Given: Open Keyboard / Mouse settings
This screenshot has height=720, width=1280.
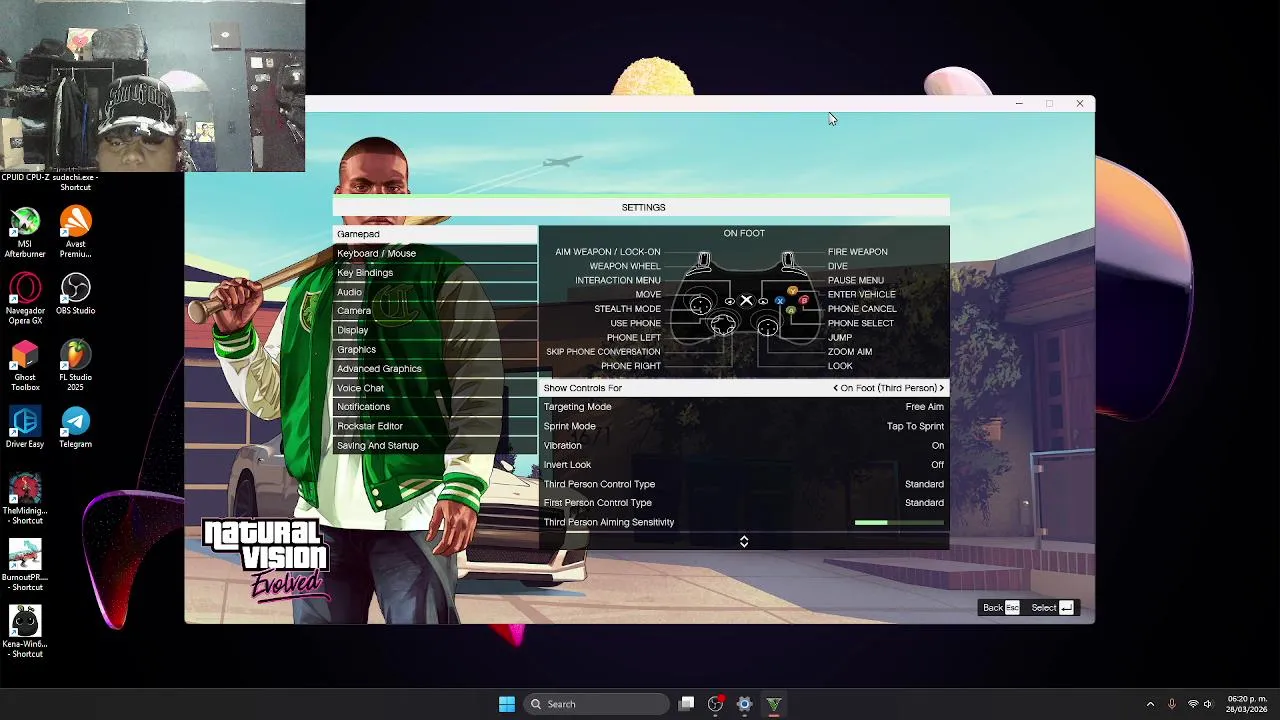Looking at the screenshot, I should (435, 253).
